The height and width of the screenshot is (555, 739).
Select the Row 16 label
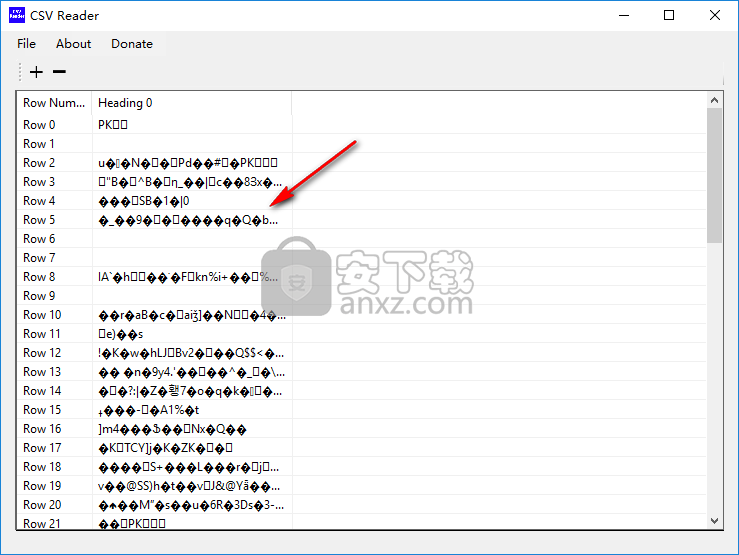(42, 429)
